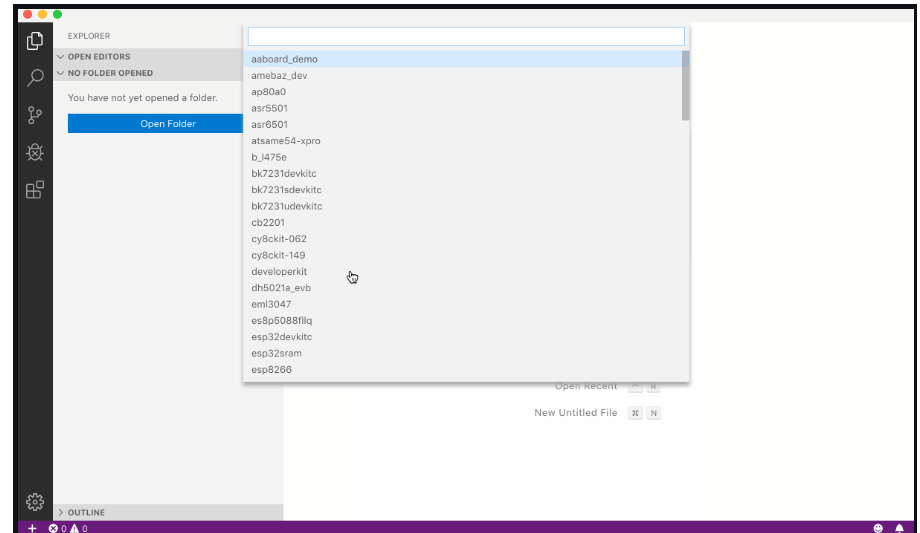Image resolution: width=920 pixels, height=533 pixels.
Task: Open the Search view icon
Action: [35, 77]
